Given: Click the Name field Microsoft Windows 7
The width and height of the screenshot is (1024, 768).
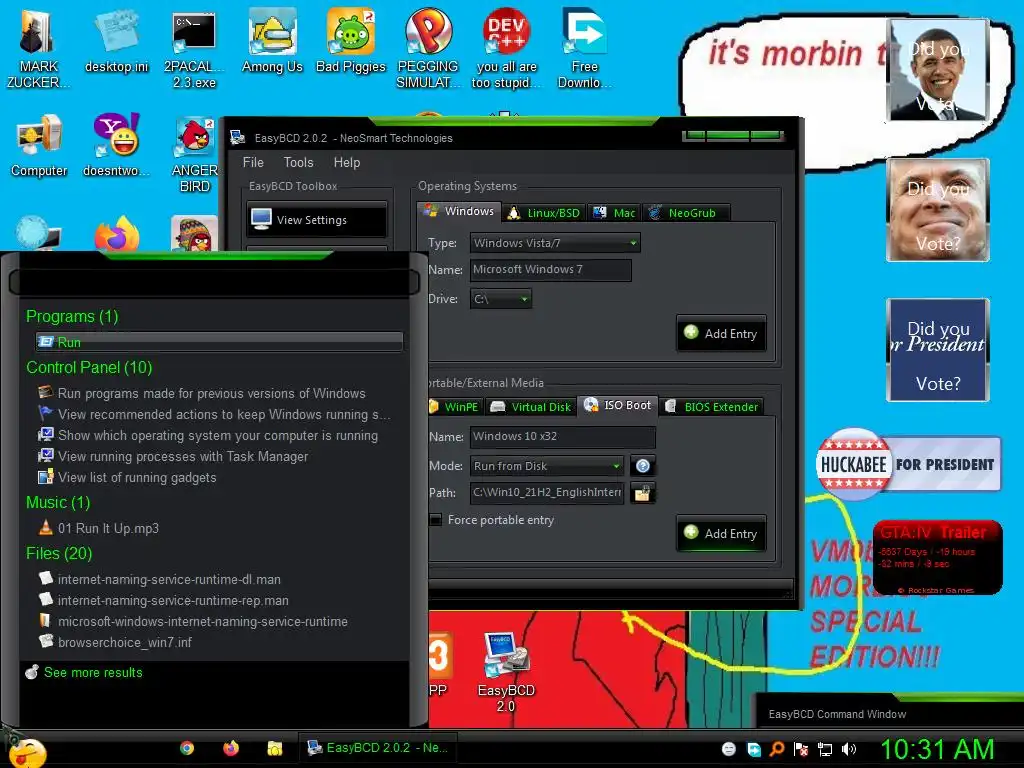Looking at the screenshot, I should tap(551, 270).
